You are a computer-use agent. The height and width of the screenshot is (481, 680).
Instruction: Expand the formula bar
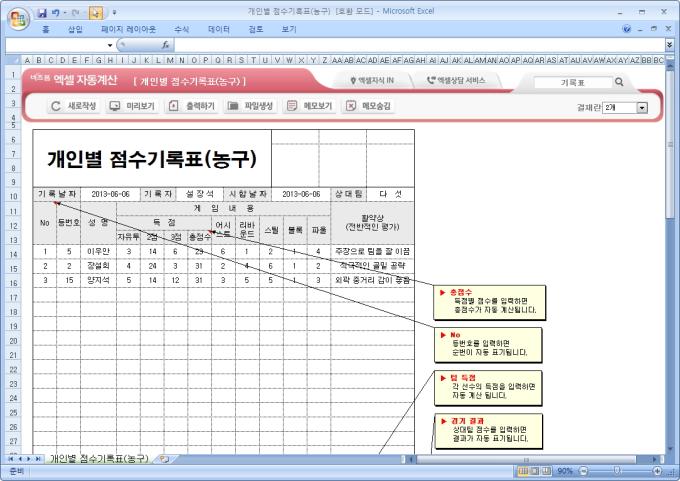tap(669, 45)
